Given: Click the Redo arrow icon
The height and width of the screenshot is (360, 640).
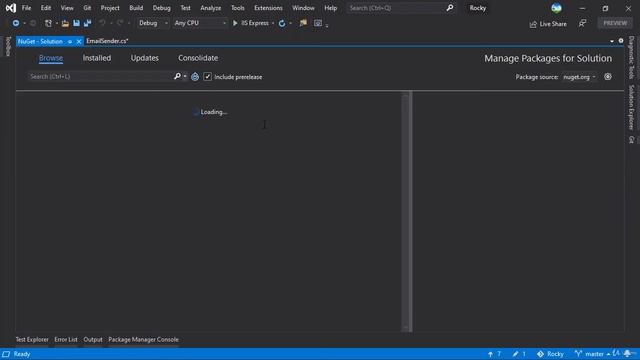Looking at the screenshot, I should tap(120, 23).
